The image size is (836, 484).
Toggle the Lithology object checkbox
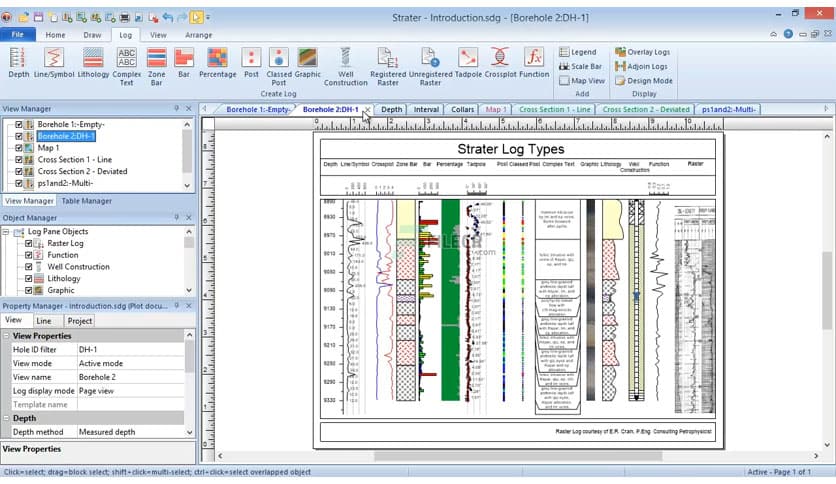(29, 278)
